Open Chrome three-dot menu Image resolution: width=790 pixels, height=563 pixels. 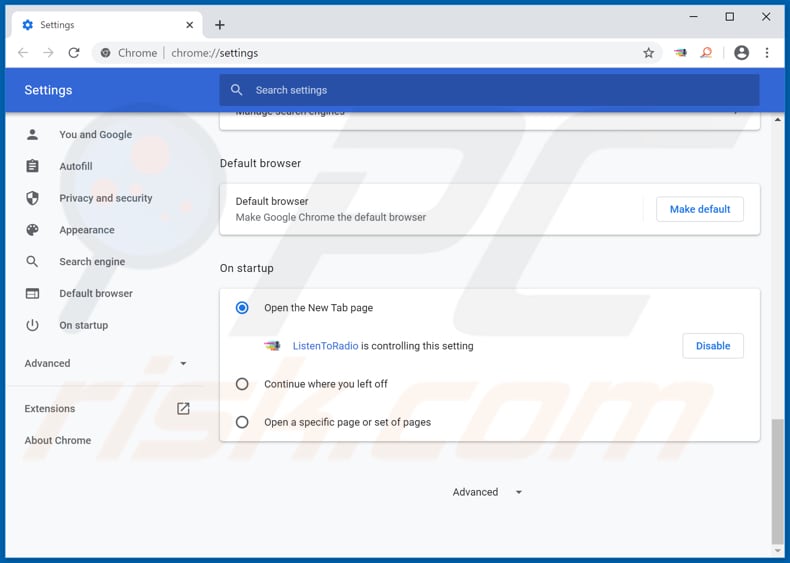click(767, 53)
